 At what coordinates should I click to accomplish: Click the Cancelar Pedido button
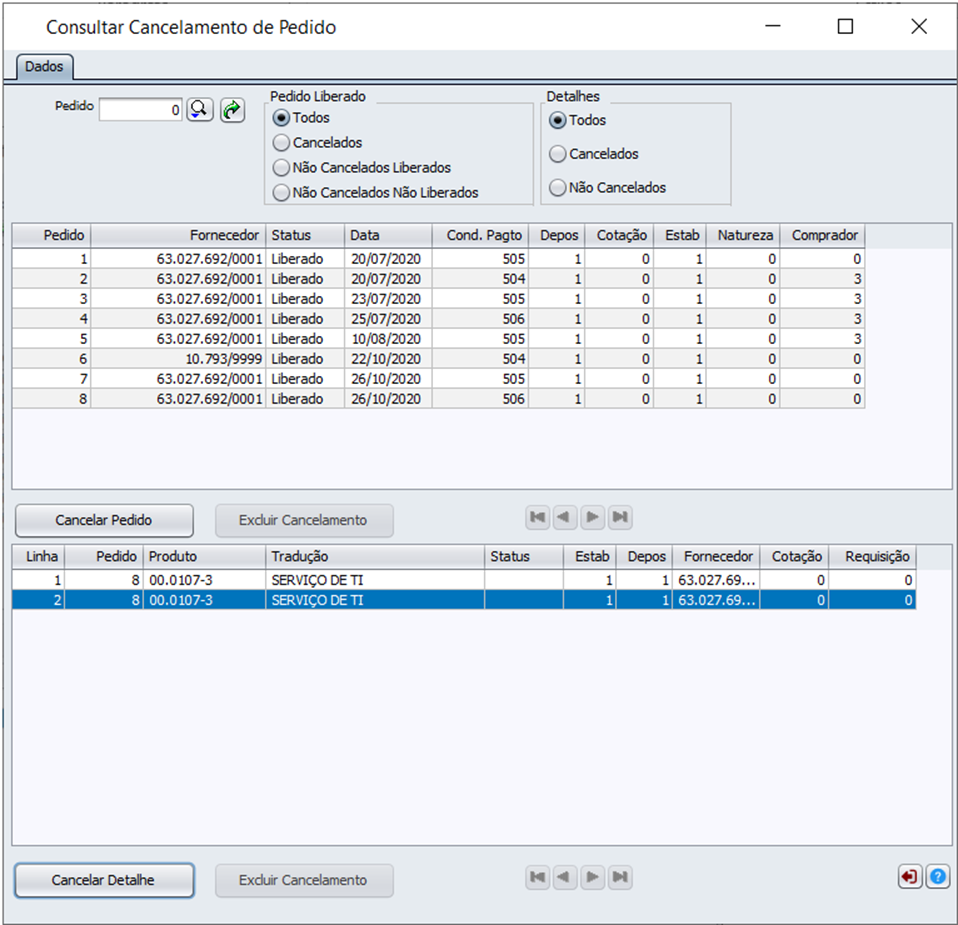pos(104,521)
